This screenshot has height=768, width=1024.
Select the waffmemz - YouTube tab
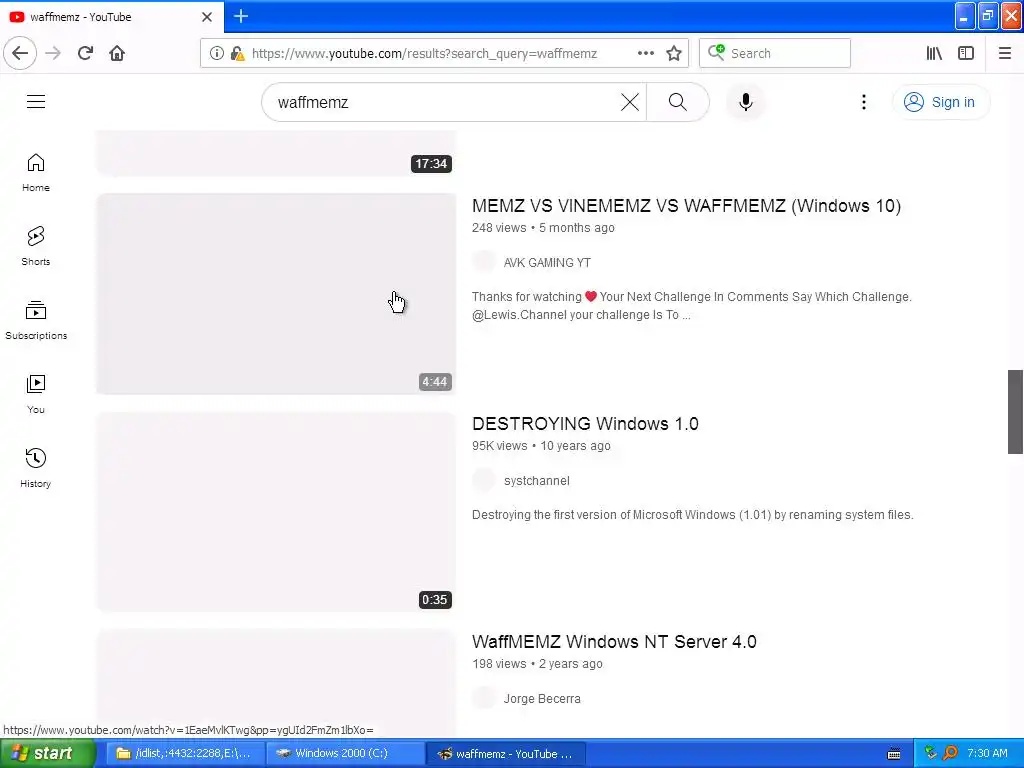point(111,17)
